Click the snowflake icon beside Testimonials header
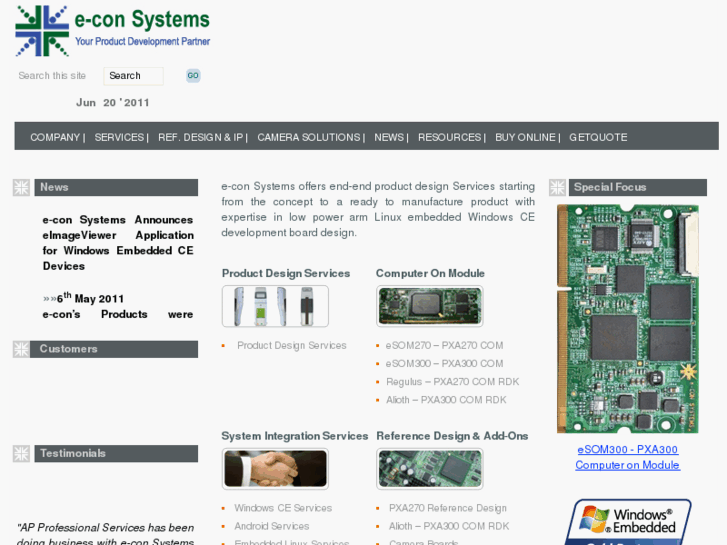Screen dimensions: 727x545 (x=21, y=454)
